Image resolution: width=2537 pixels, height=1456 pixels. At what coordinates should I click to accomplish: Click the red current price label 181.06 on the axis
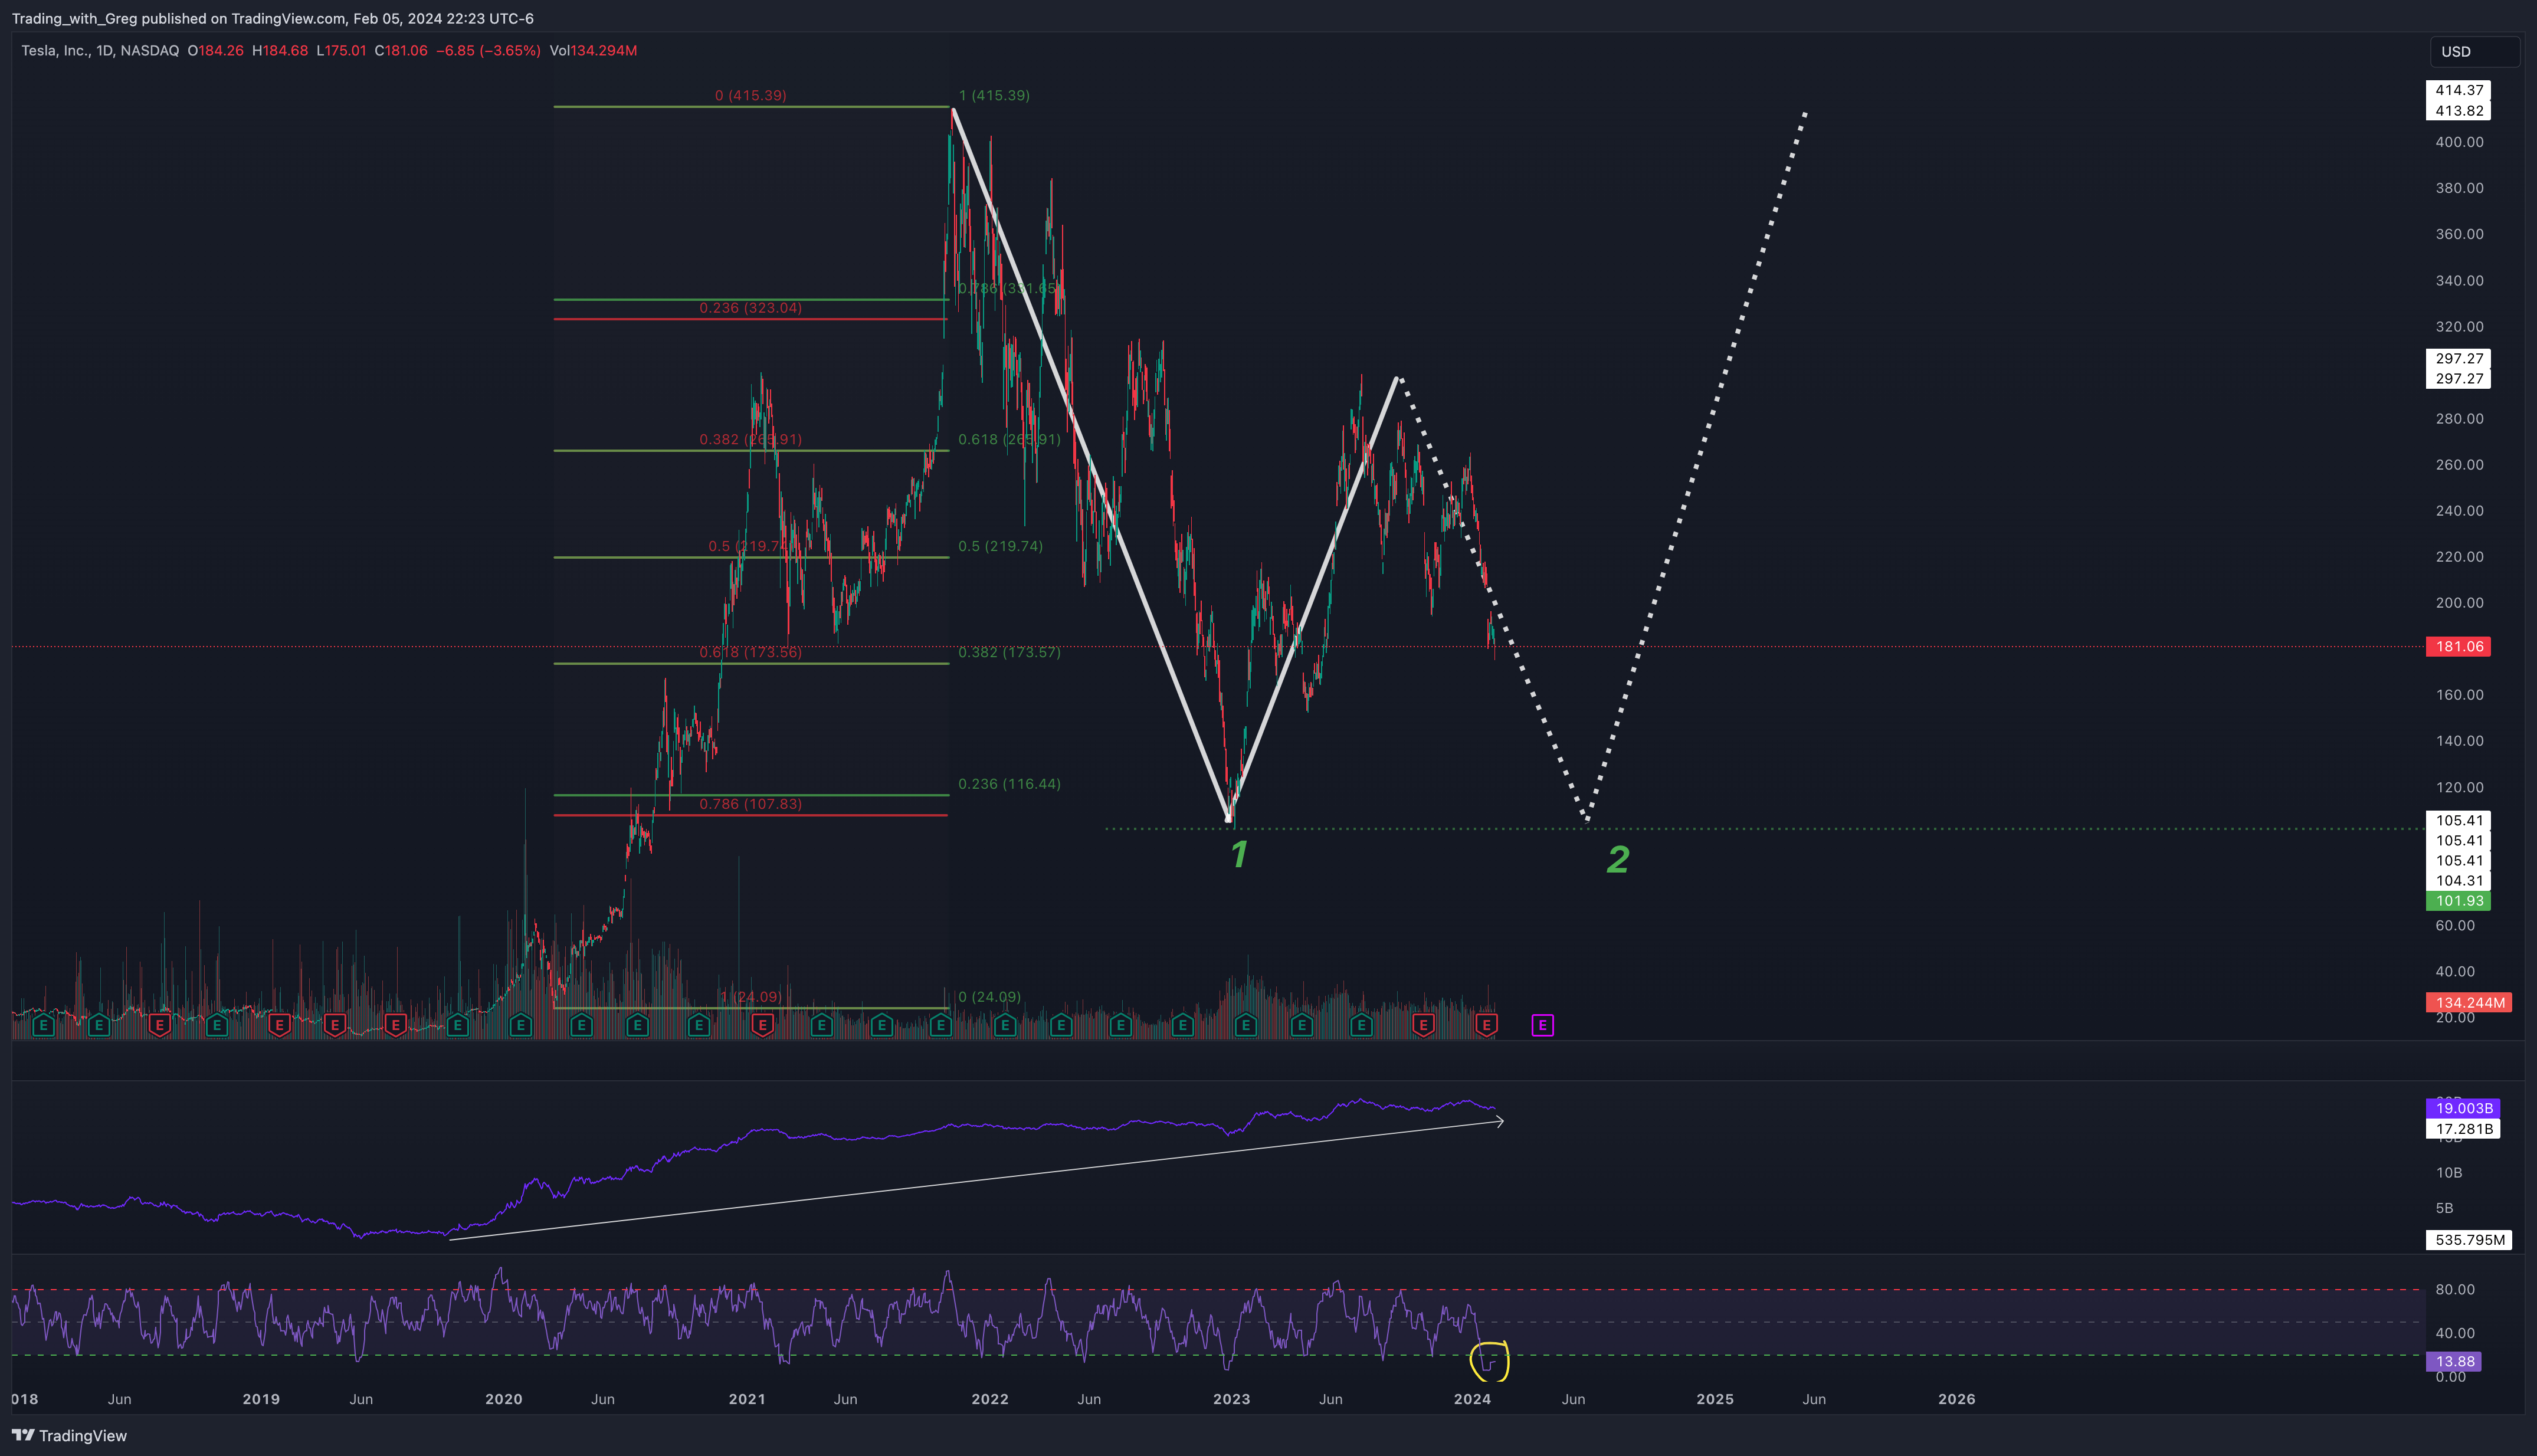pyautogui.click(x=2458, y=647)
